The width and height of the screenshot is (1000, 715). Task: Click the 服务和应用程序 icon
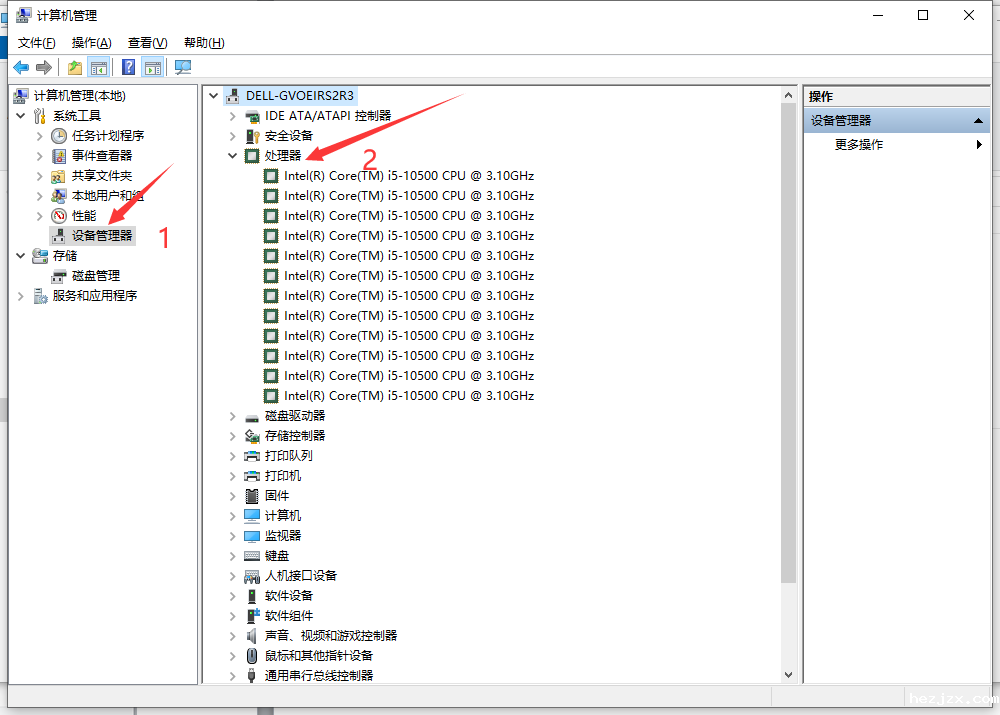(40, 296)
